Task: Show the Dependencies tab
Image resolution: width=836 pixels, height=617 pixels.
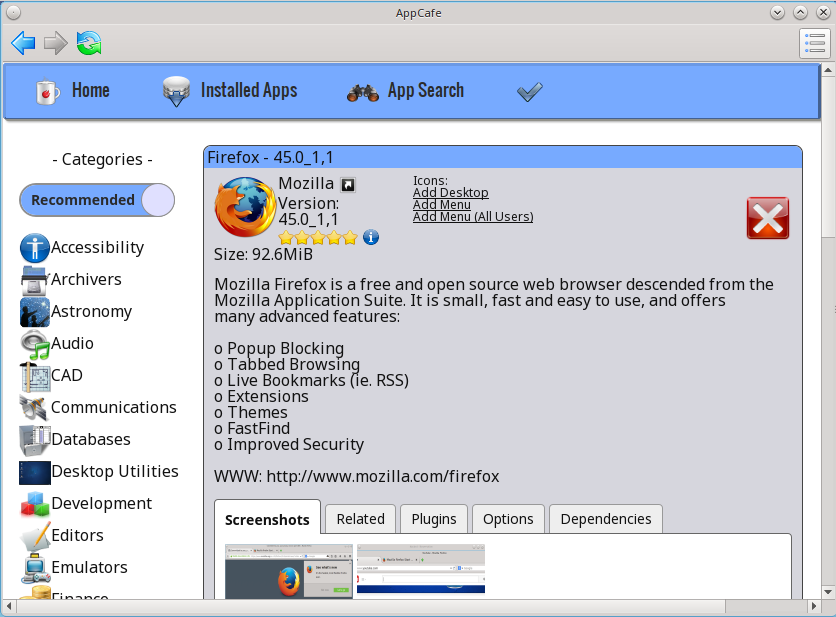Action: (606, 519)
